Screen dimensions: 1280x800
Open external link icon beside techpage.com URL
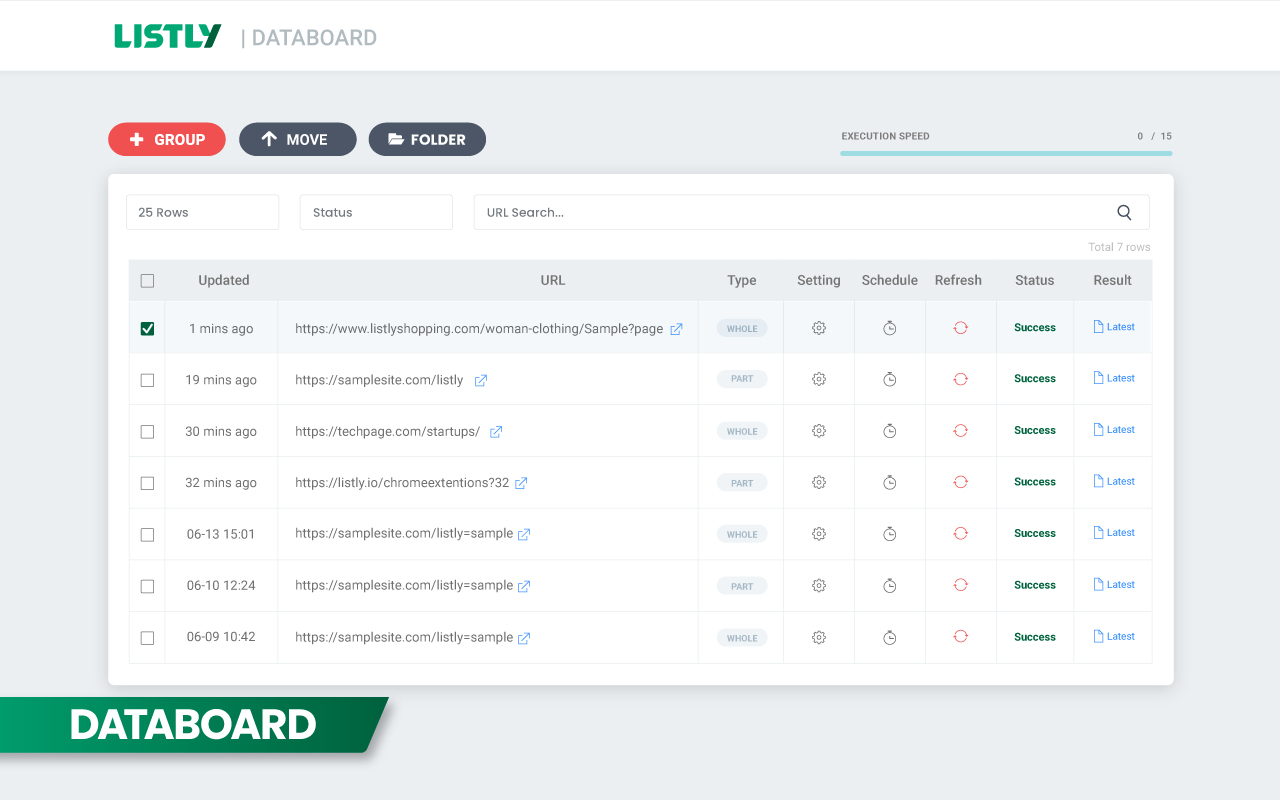pyautogui.click(x=496, y=432)
